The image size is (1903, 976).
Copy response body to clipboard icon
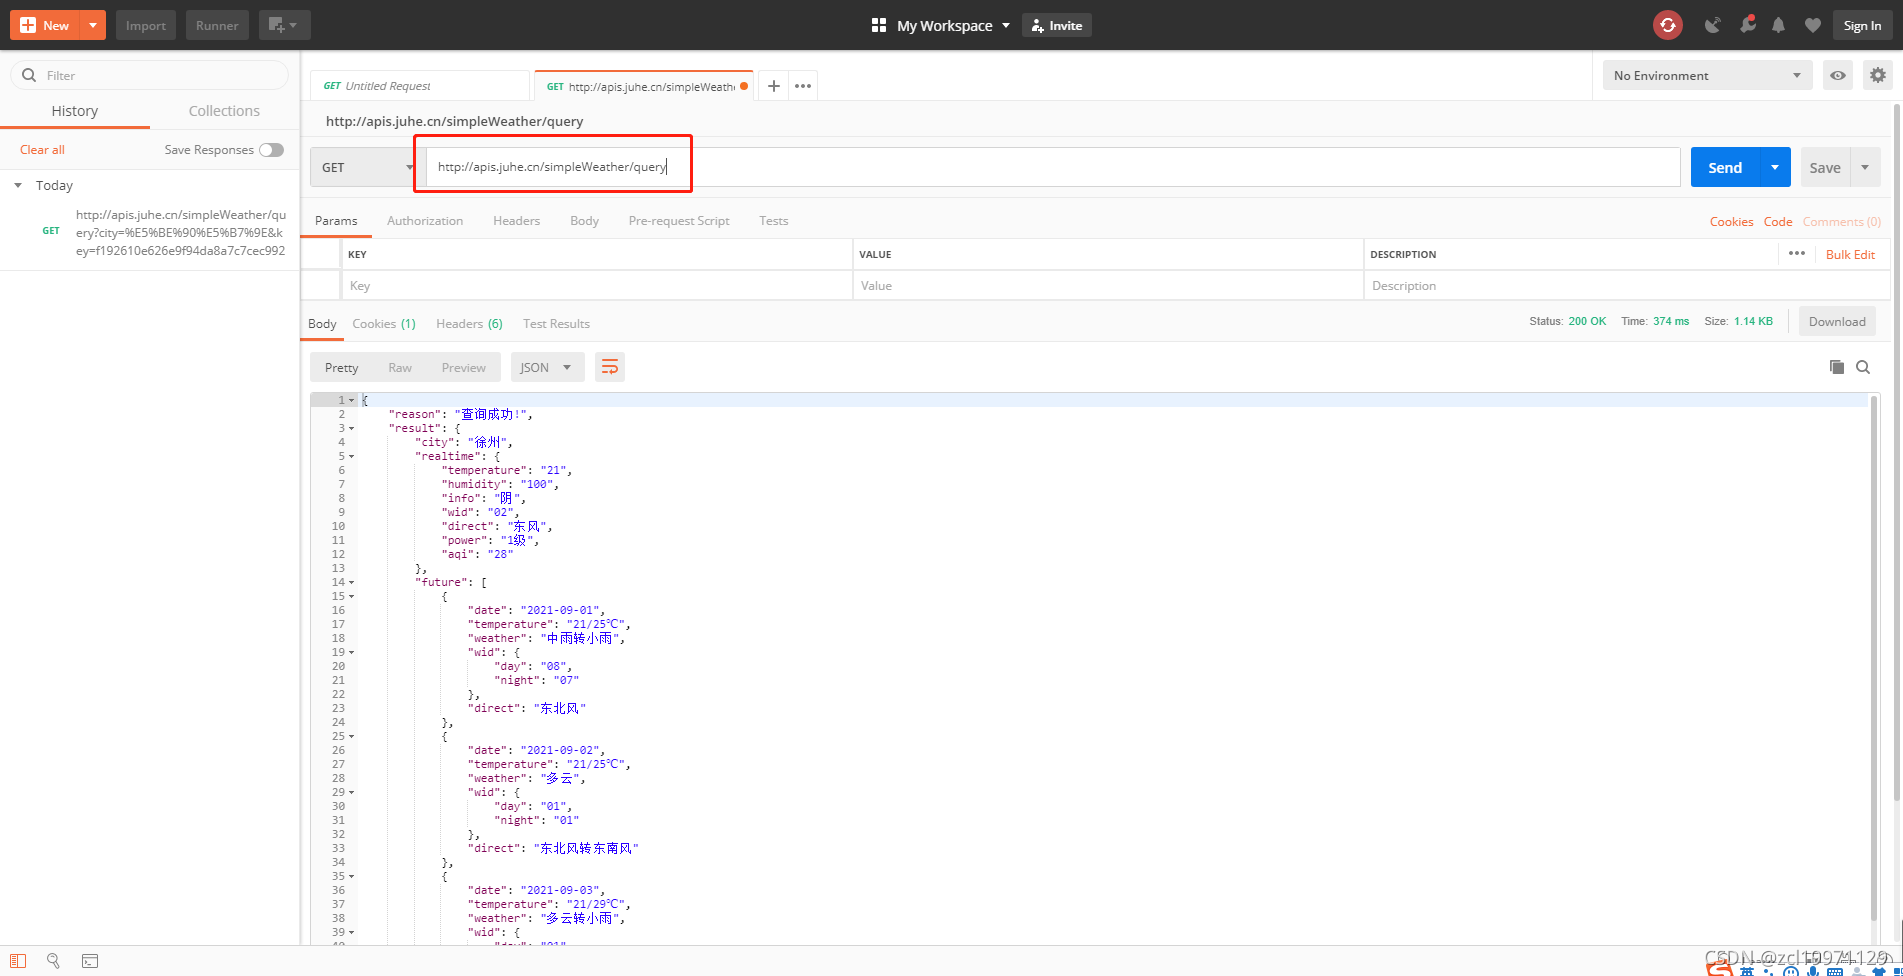point(1836,367)
